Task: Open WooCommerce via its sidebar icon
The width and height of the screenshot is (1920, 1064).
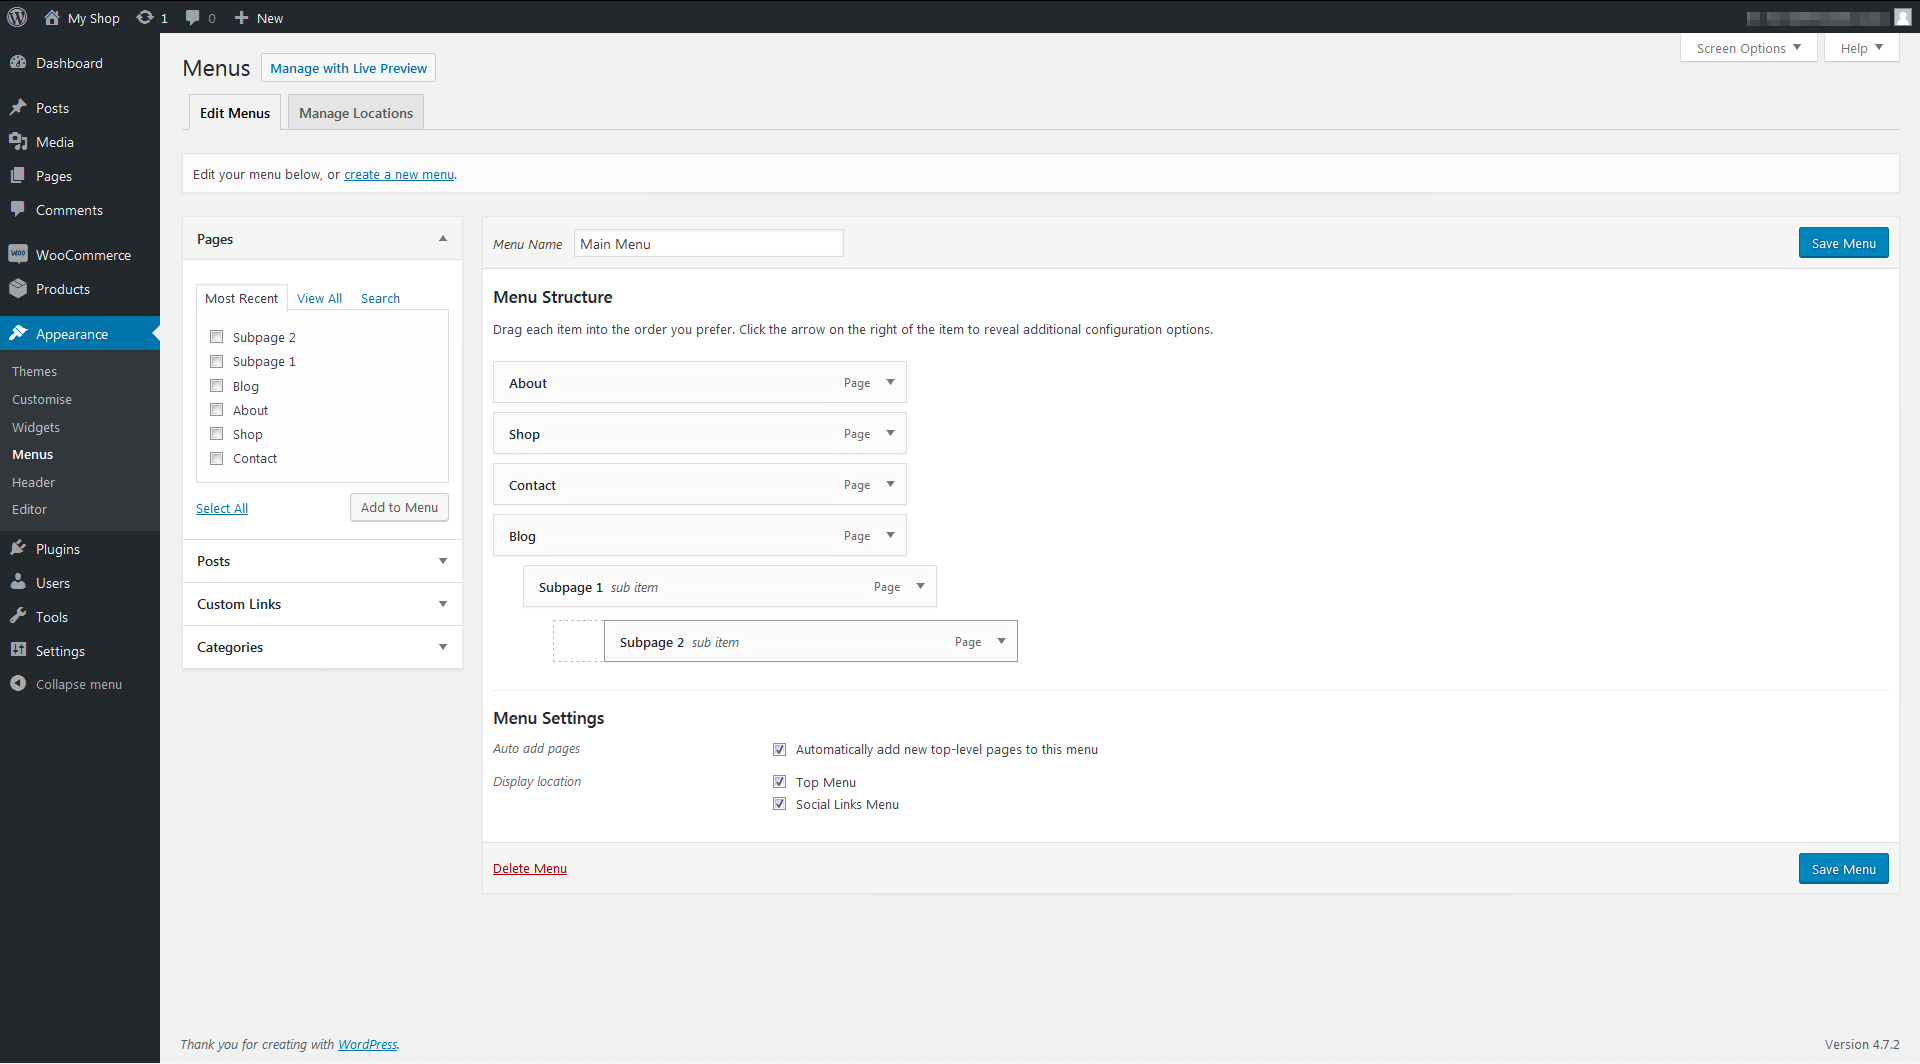Action: pos(18,254)
